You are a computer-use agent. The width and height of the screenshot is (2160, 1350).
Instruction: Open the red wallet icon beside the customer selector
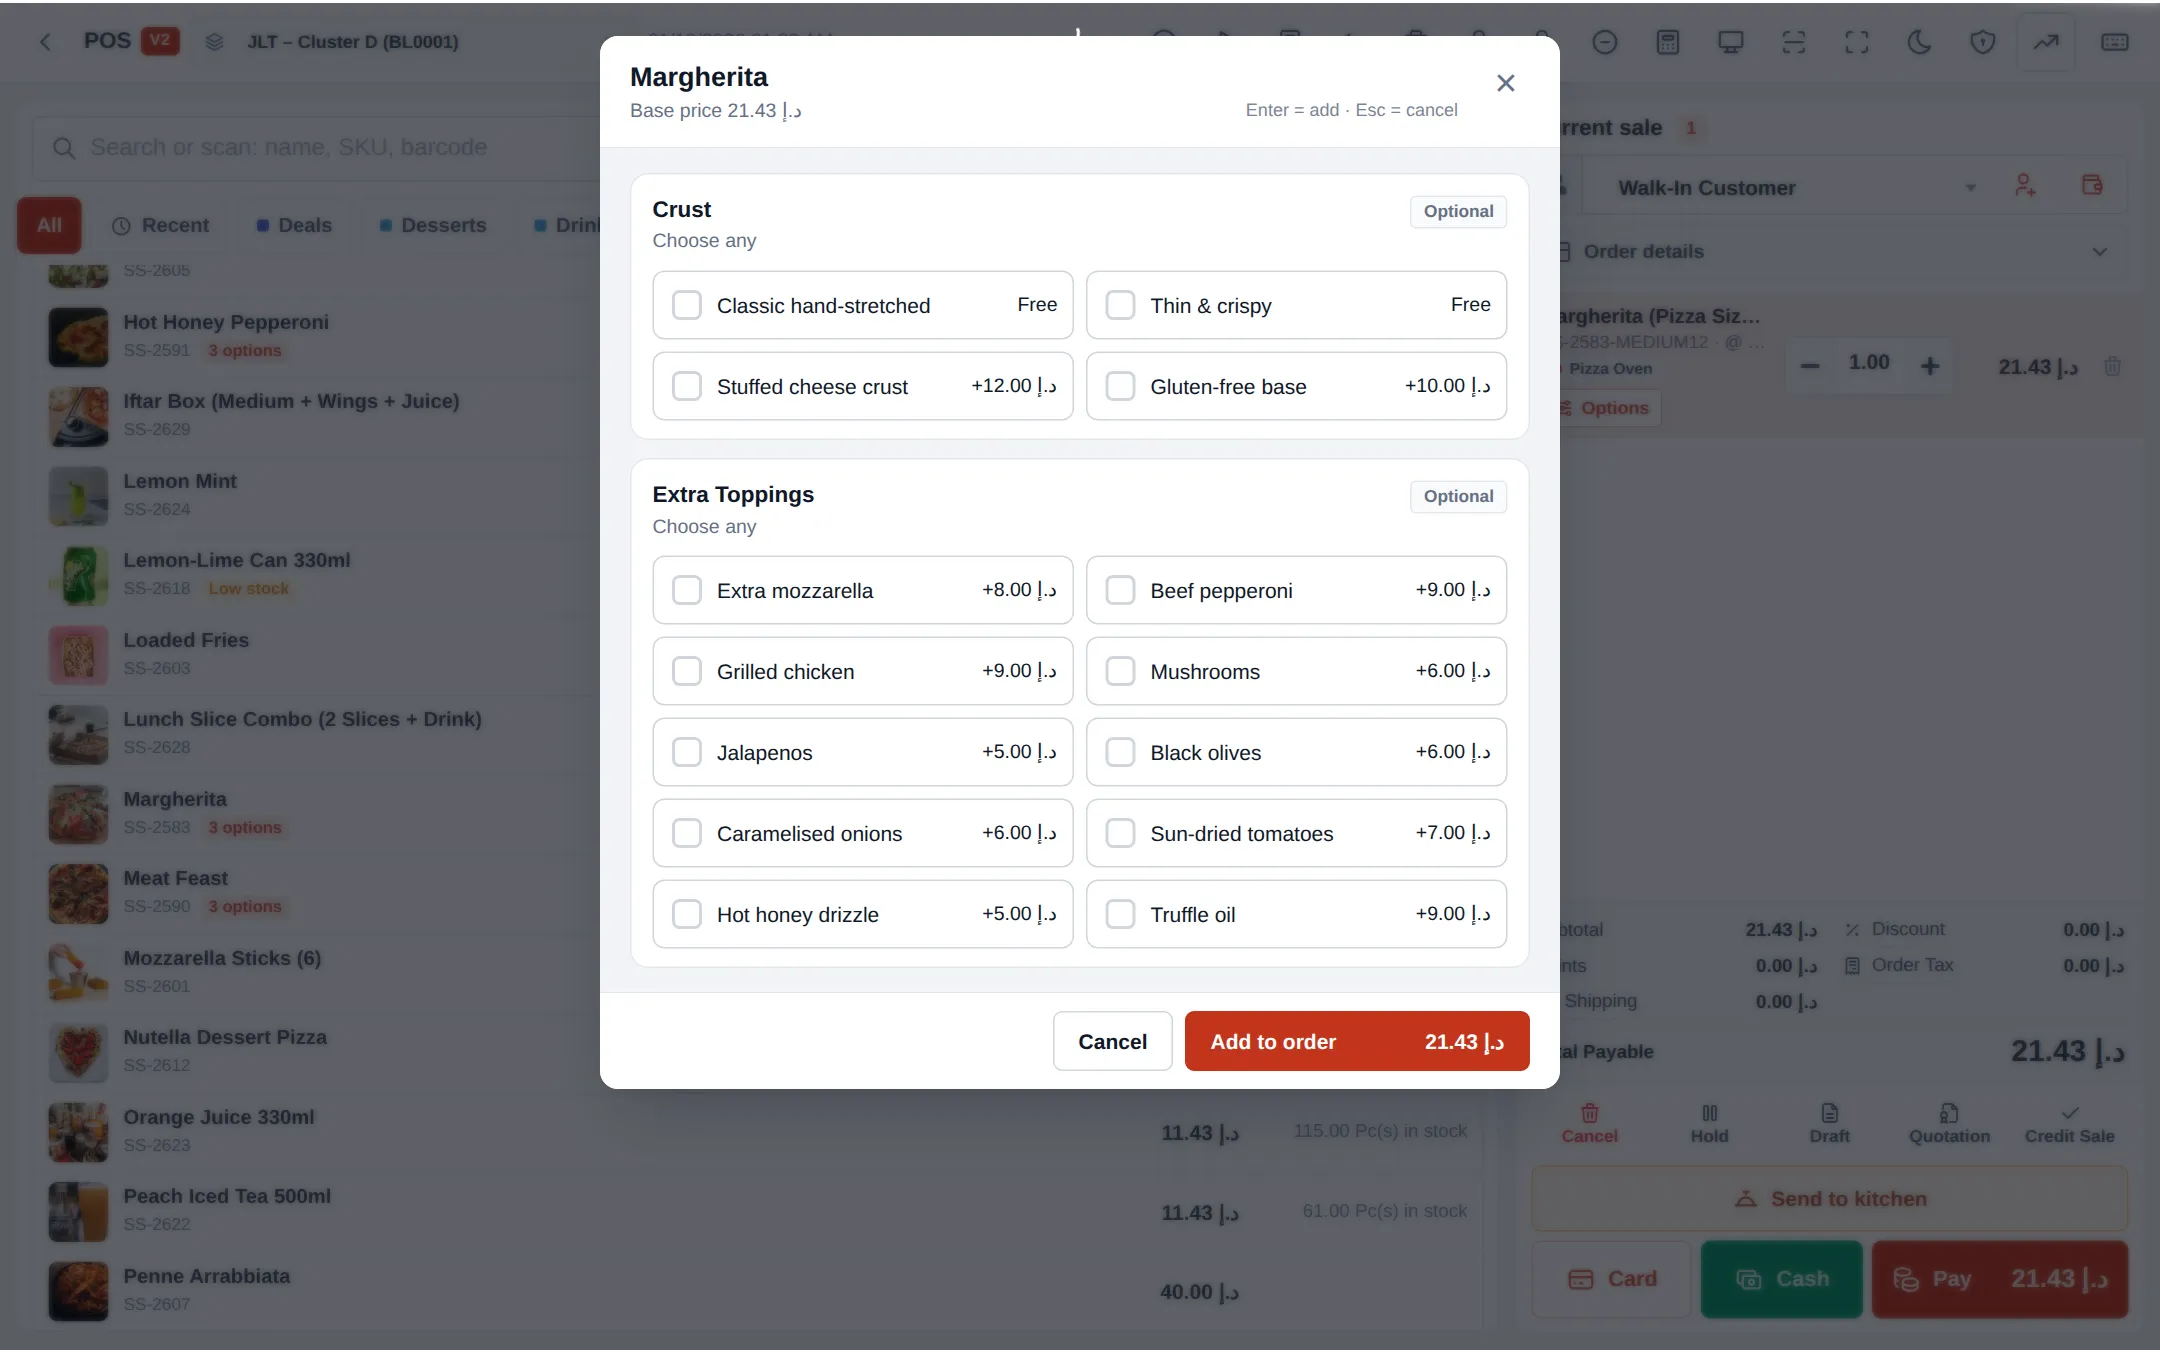tap(2091, 186)
